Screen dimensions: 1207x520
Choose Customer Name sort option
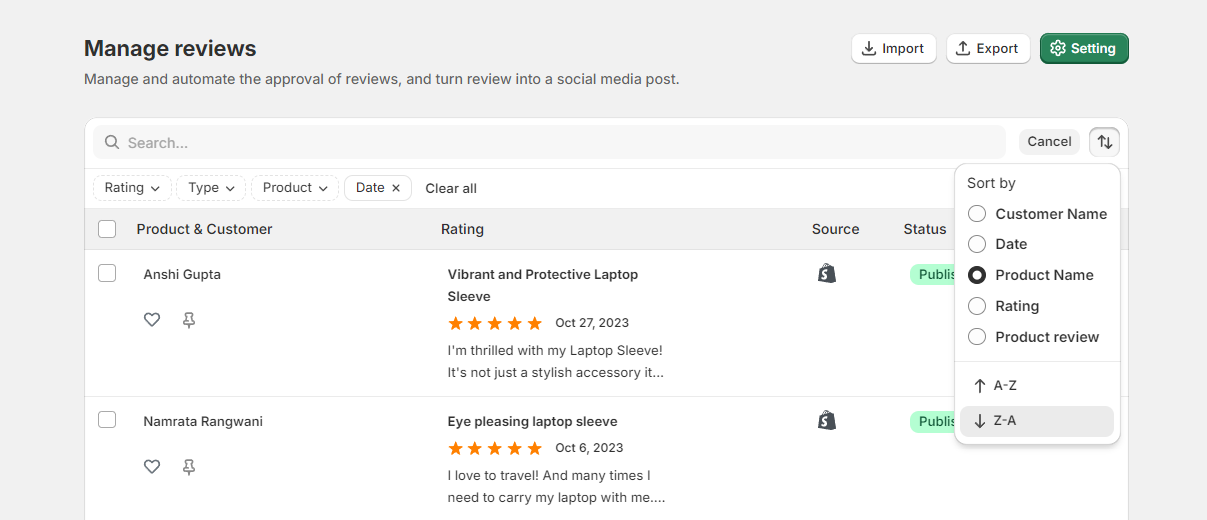[977, 214]
